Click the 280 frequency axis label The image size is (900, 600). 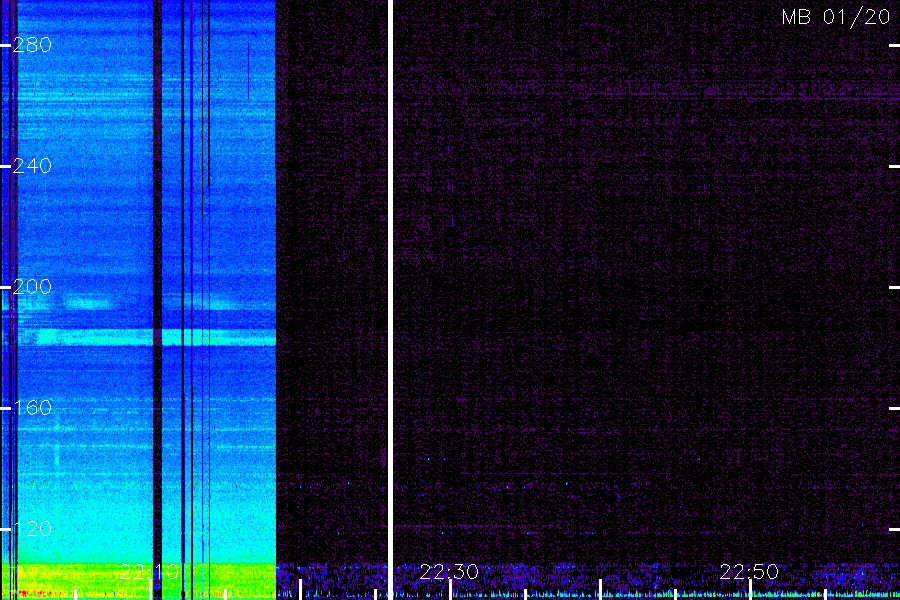(x=32, y=45)
